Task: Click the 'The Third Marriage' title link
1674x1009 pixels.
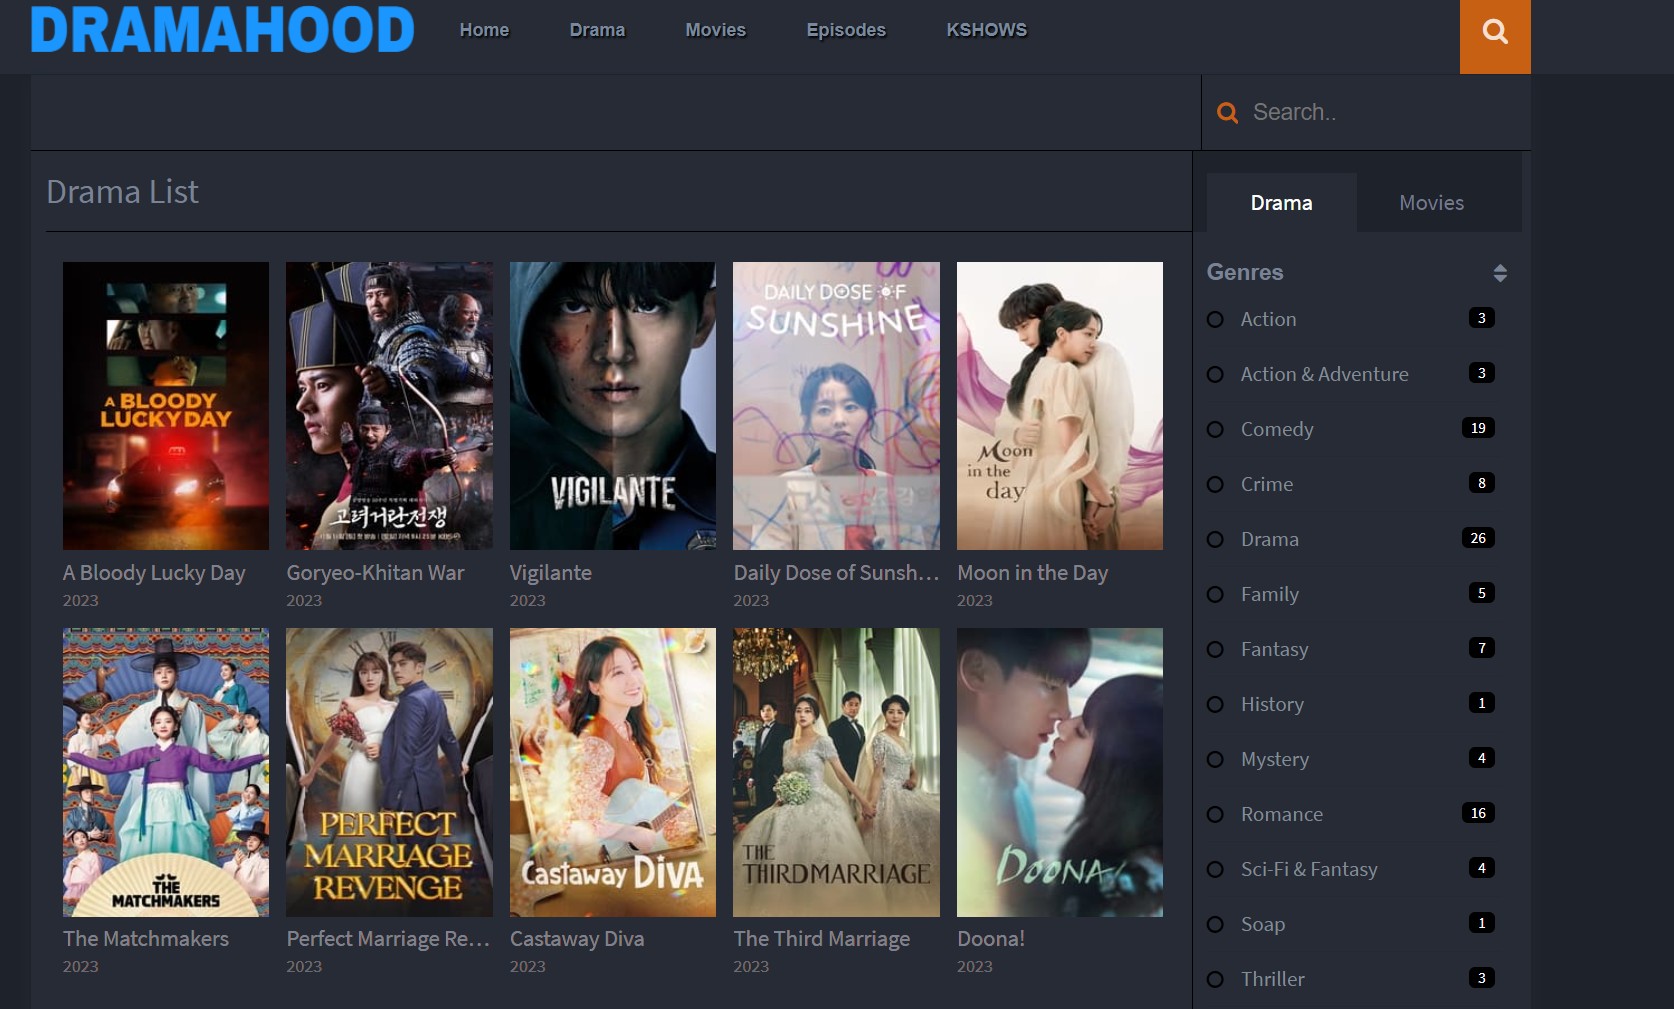Action: 822,939
